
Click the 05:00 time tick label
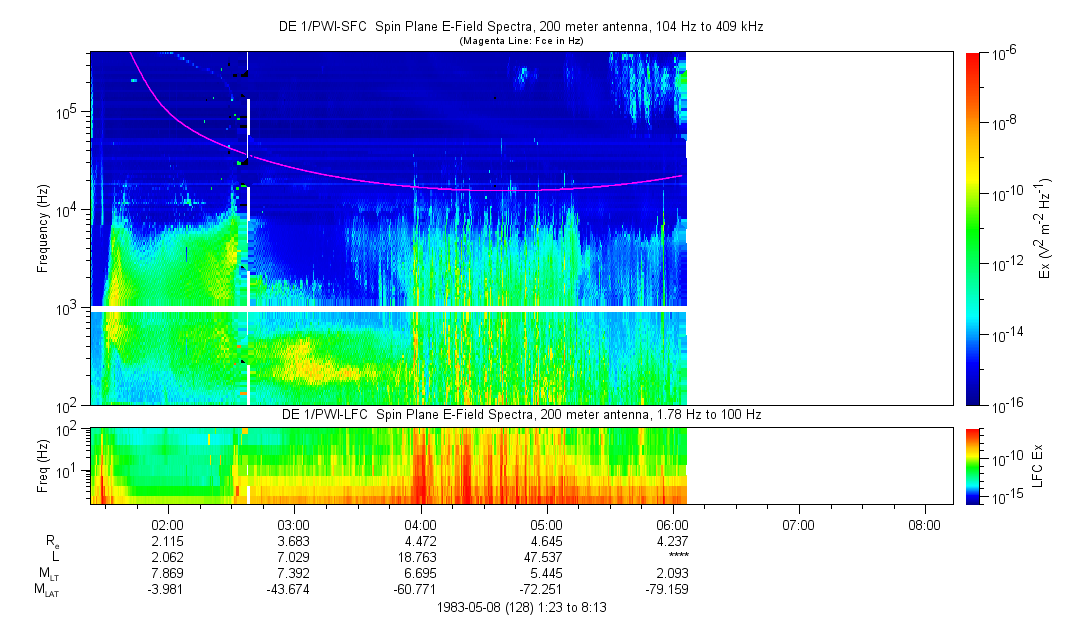546,525
